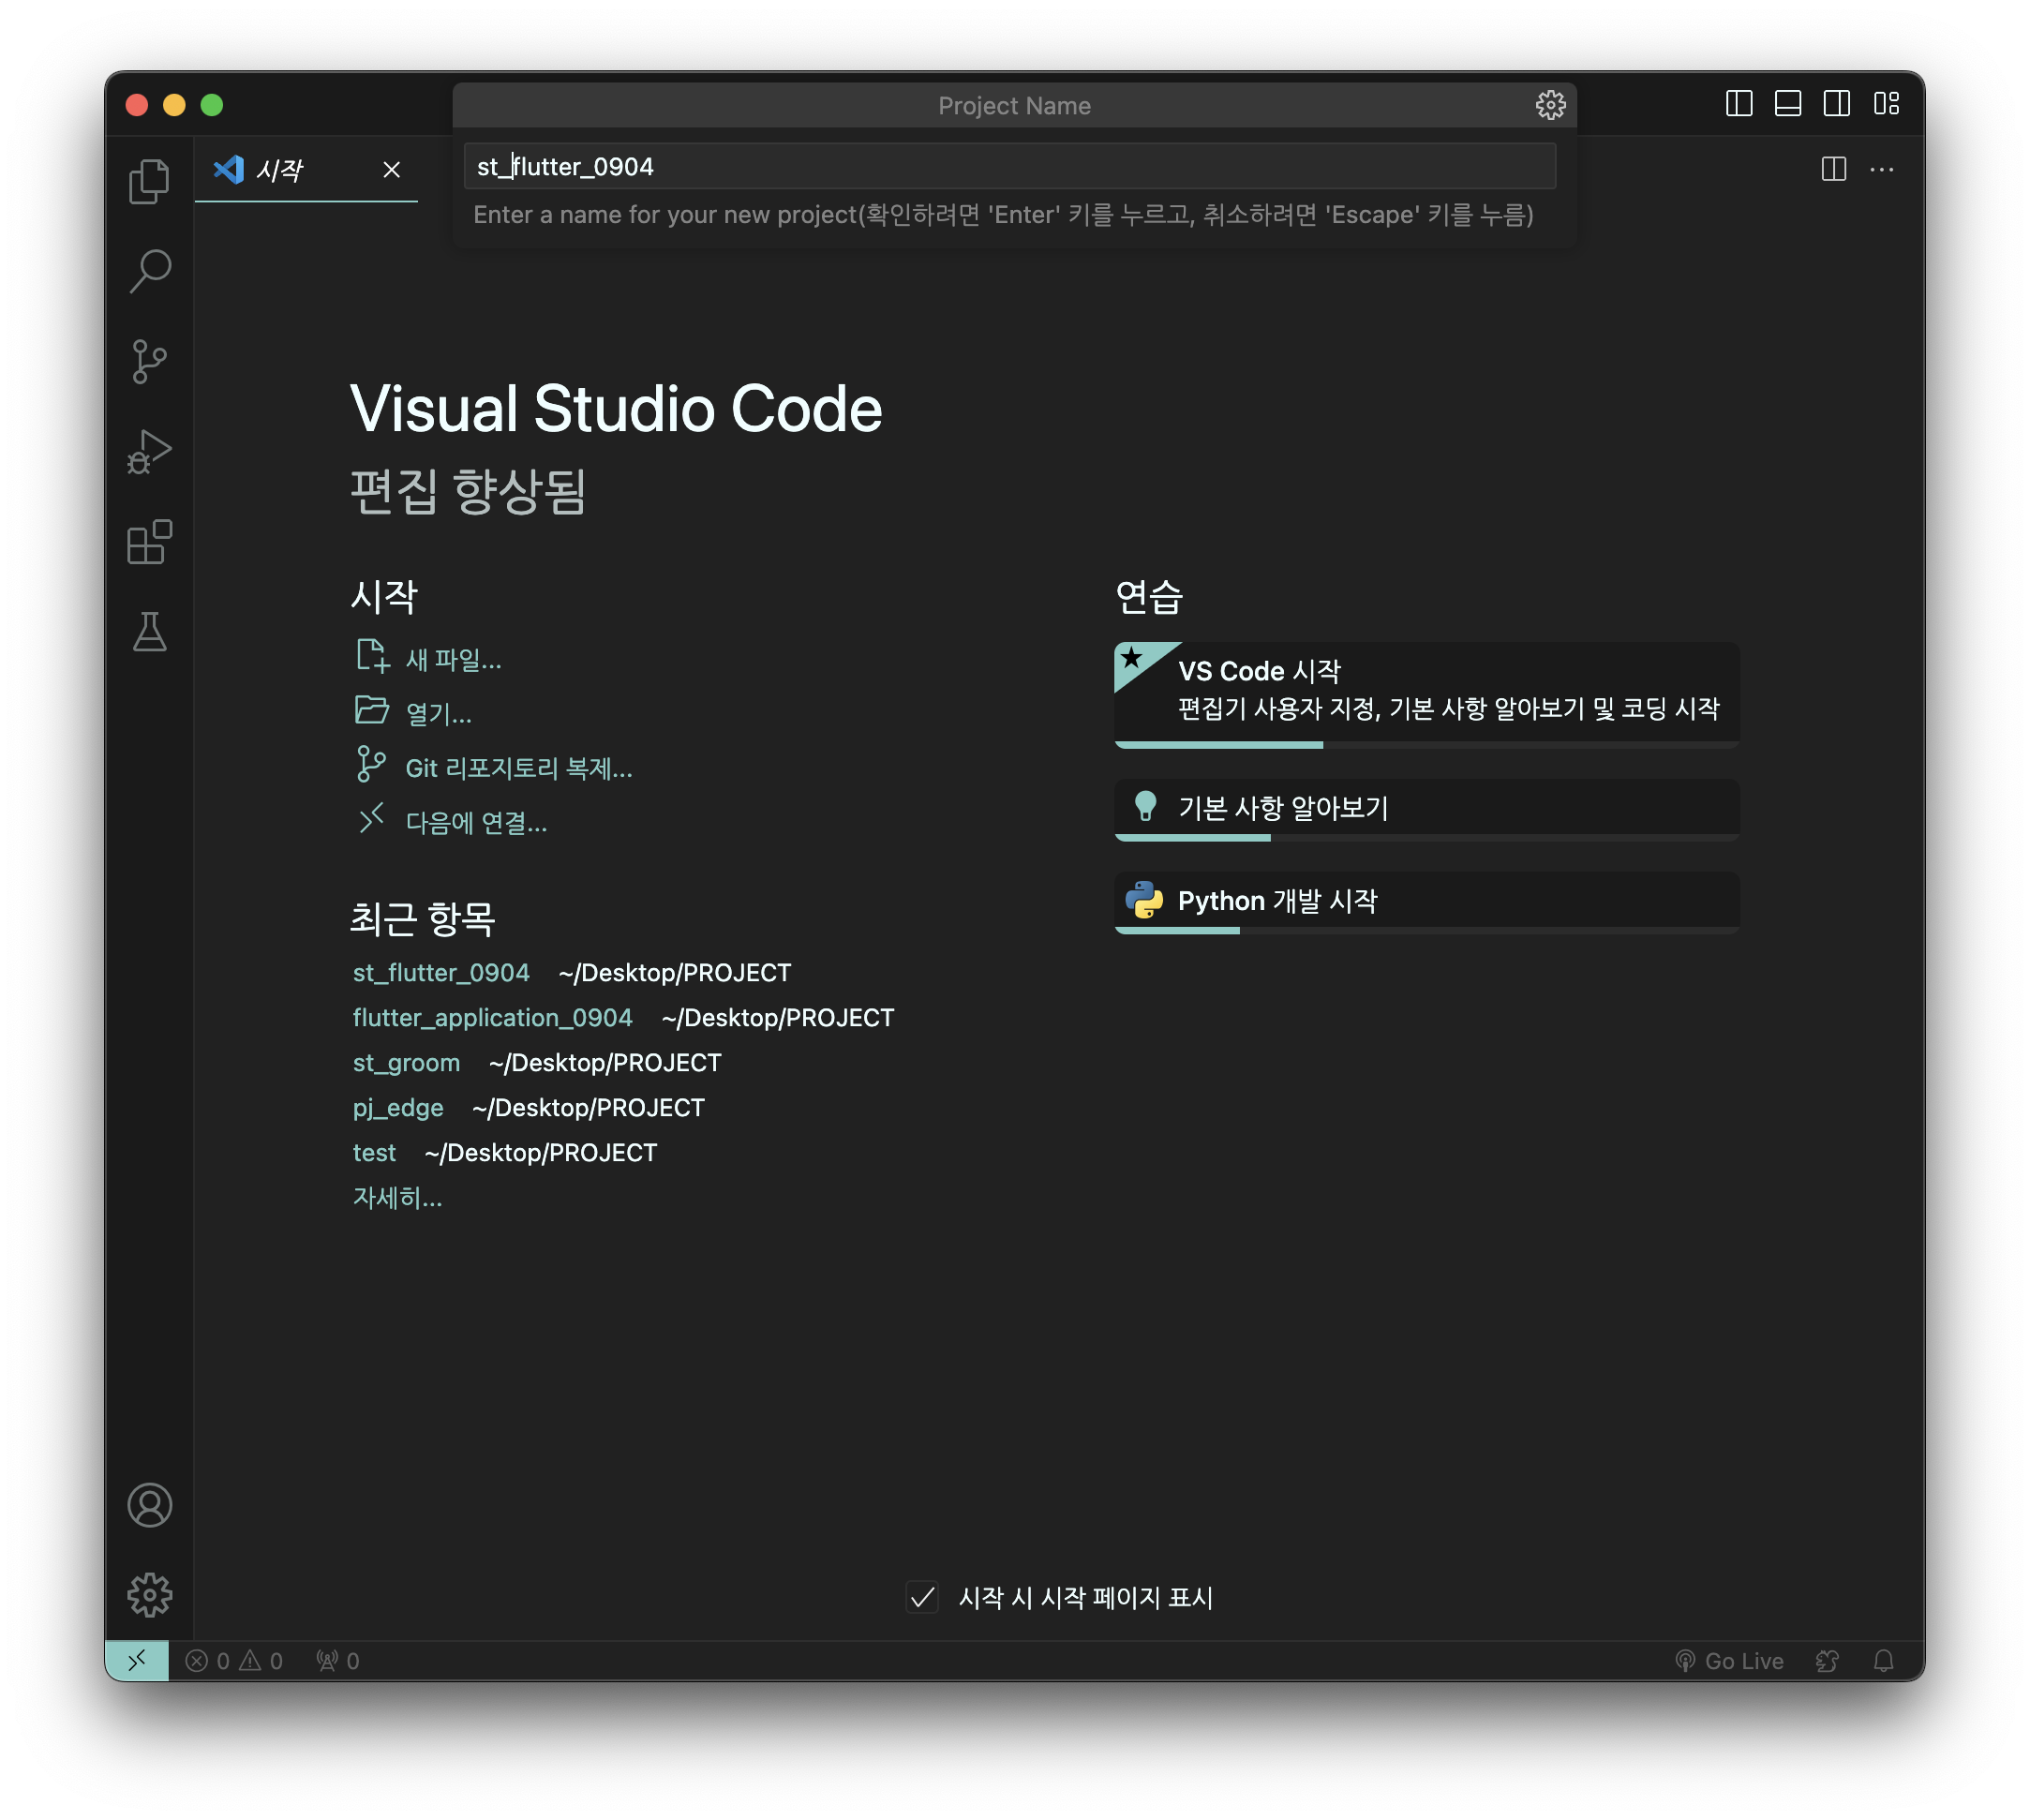Uncheck show welcome page on startup
The width and height of the screenshot is (2030, 1820).
(x=922, y=1597)
